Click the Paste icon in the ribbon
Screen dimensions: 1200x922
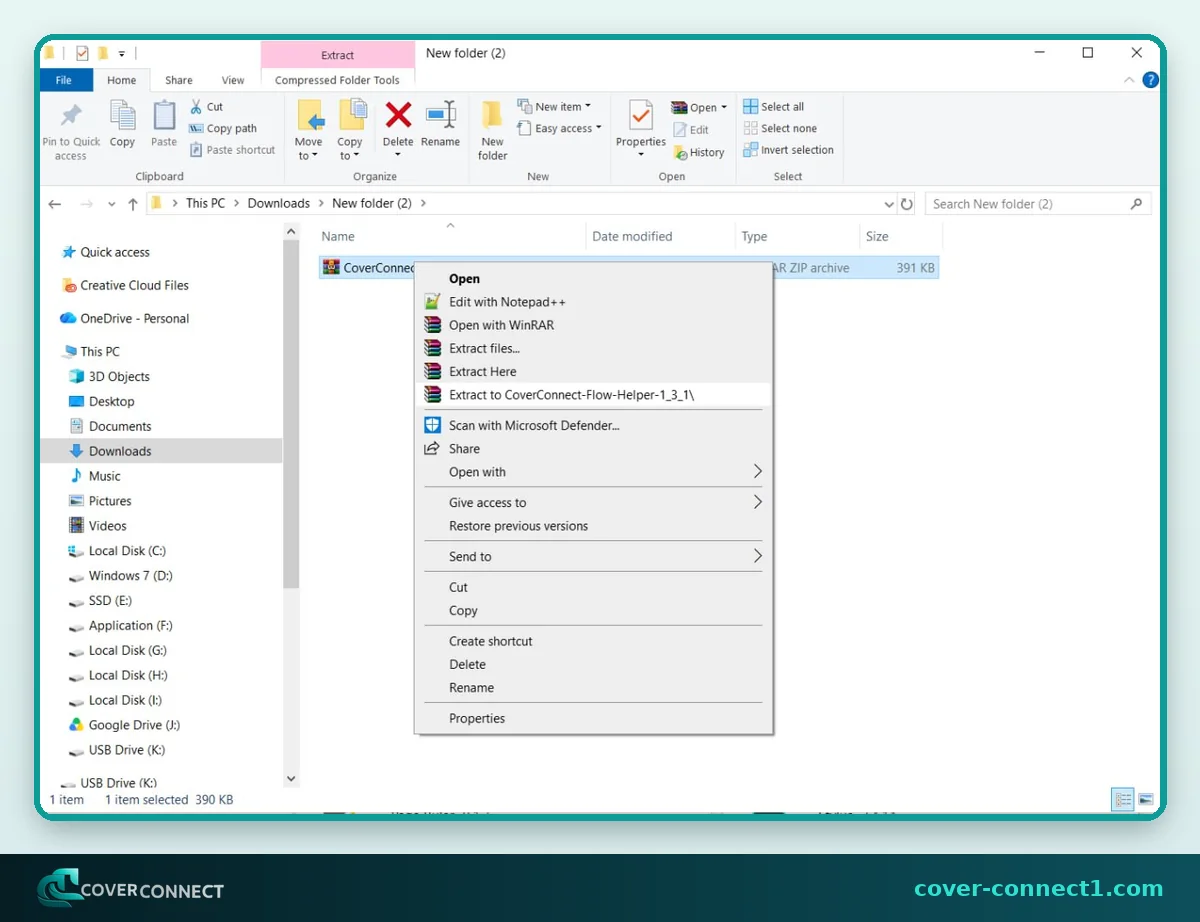164,115
